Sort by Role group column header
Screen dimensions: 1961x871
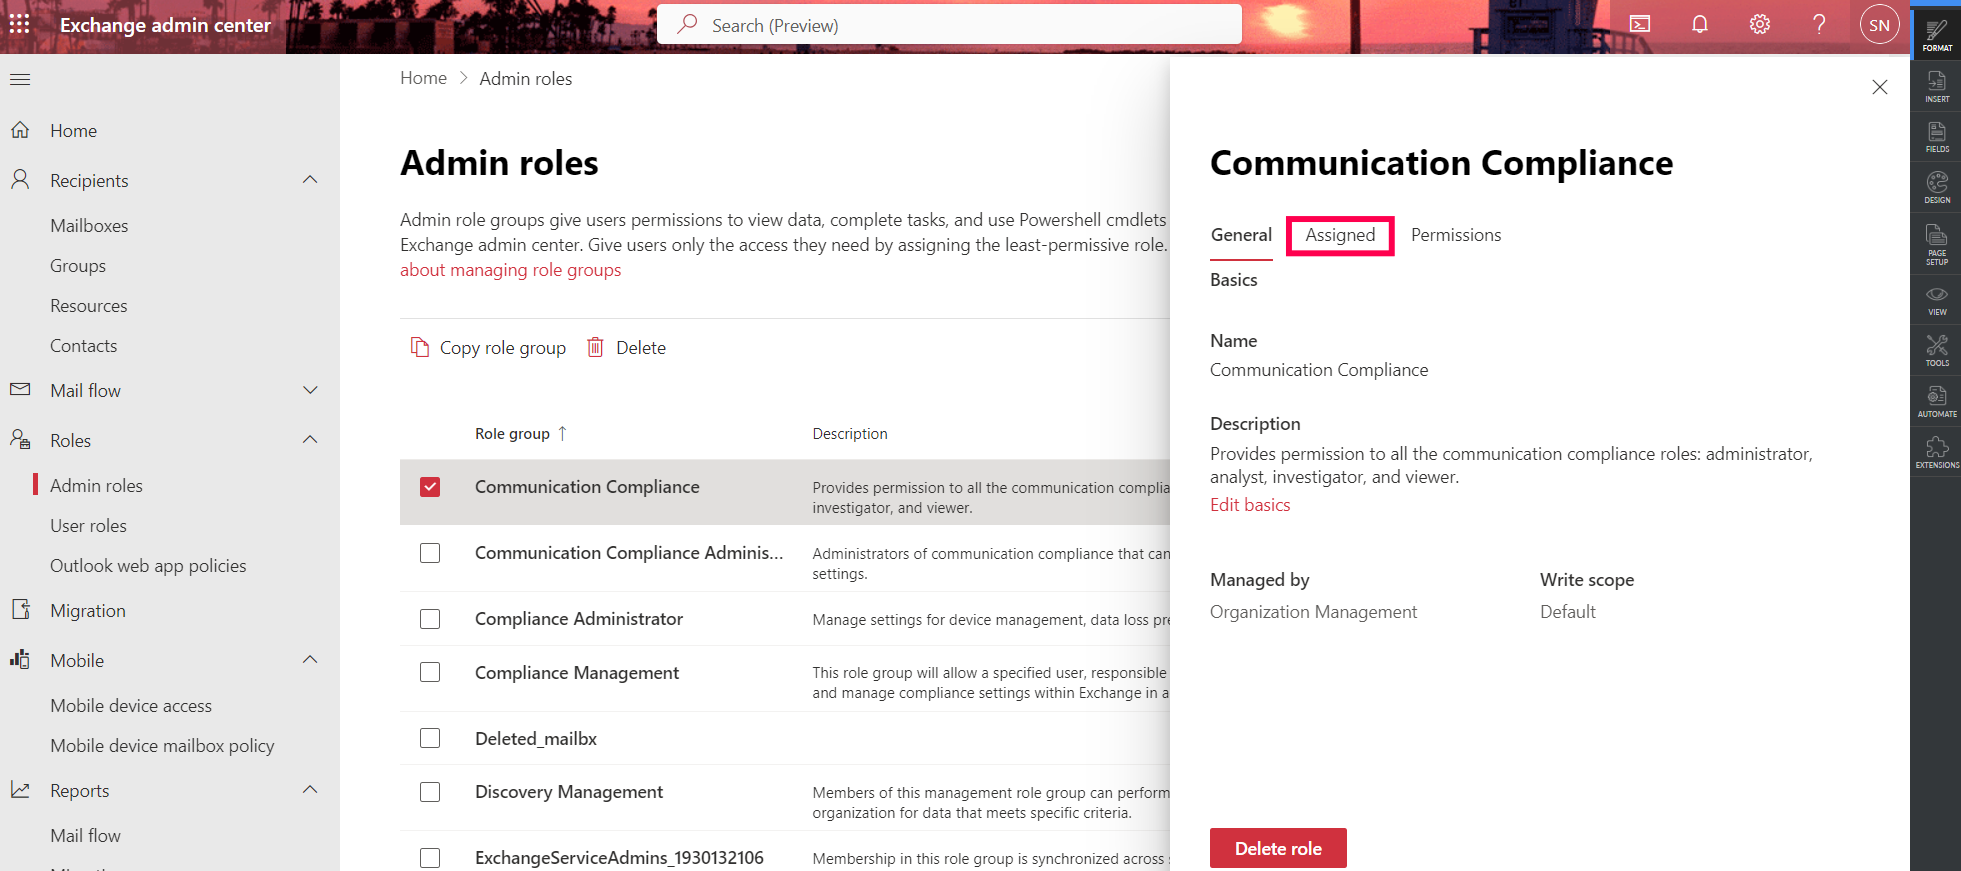pyautogui.click(x=521, y=433)
